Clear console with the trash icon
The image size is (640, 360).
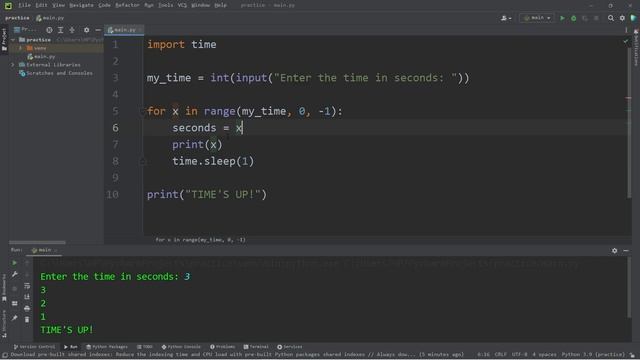tap(27, 319)
